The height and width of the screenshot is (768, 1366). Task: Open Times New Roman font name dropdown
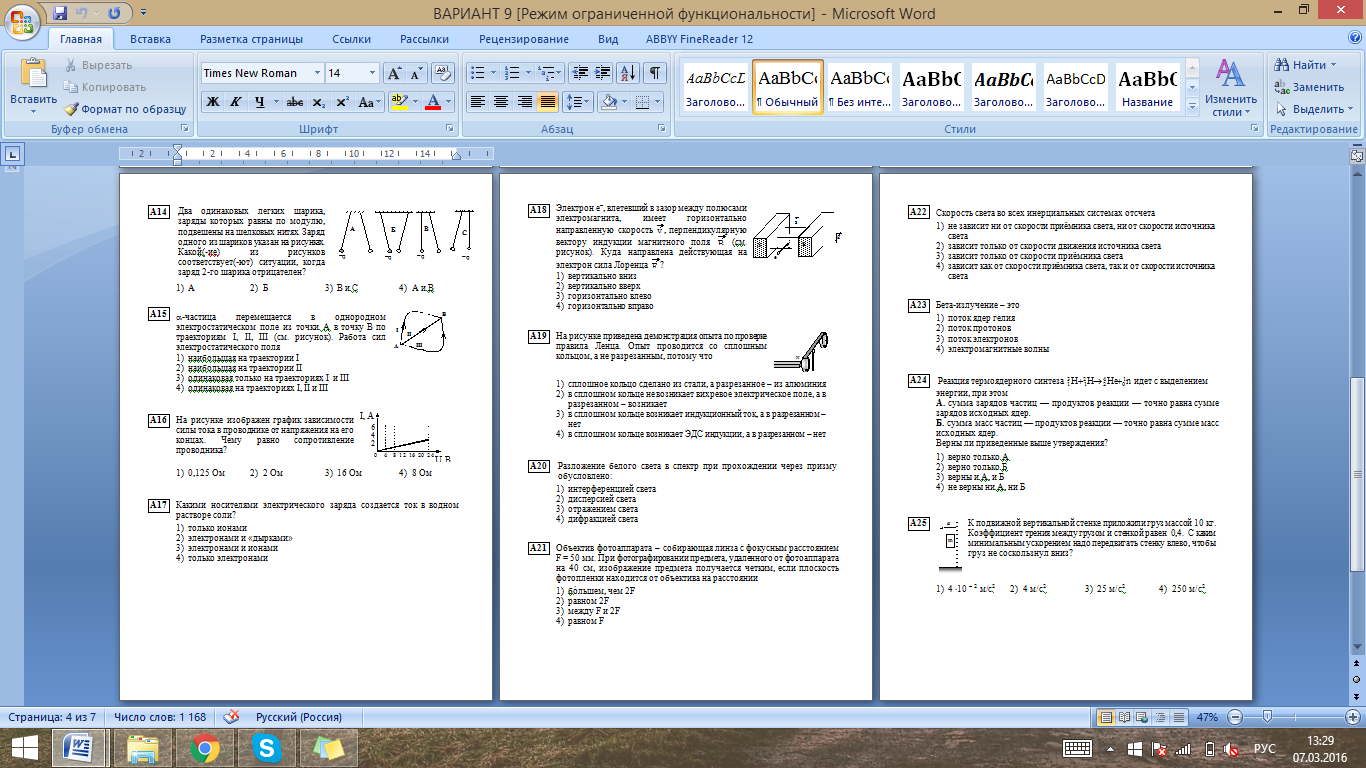317,73
